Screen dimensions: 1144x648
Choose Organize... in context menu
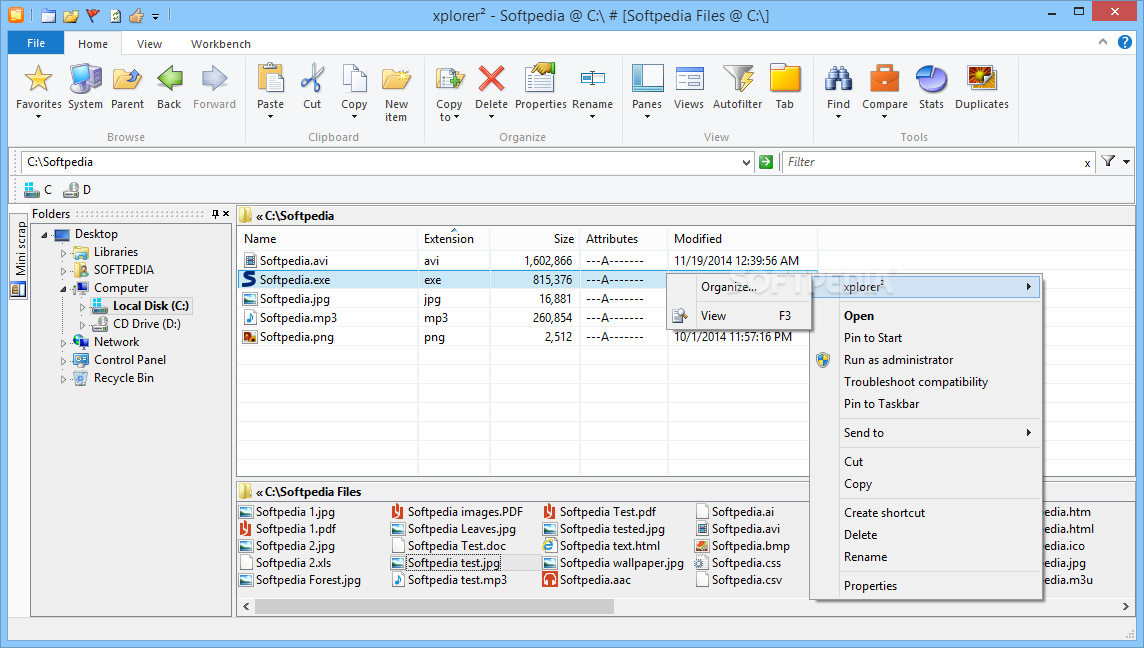(738, 287)
